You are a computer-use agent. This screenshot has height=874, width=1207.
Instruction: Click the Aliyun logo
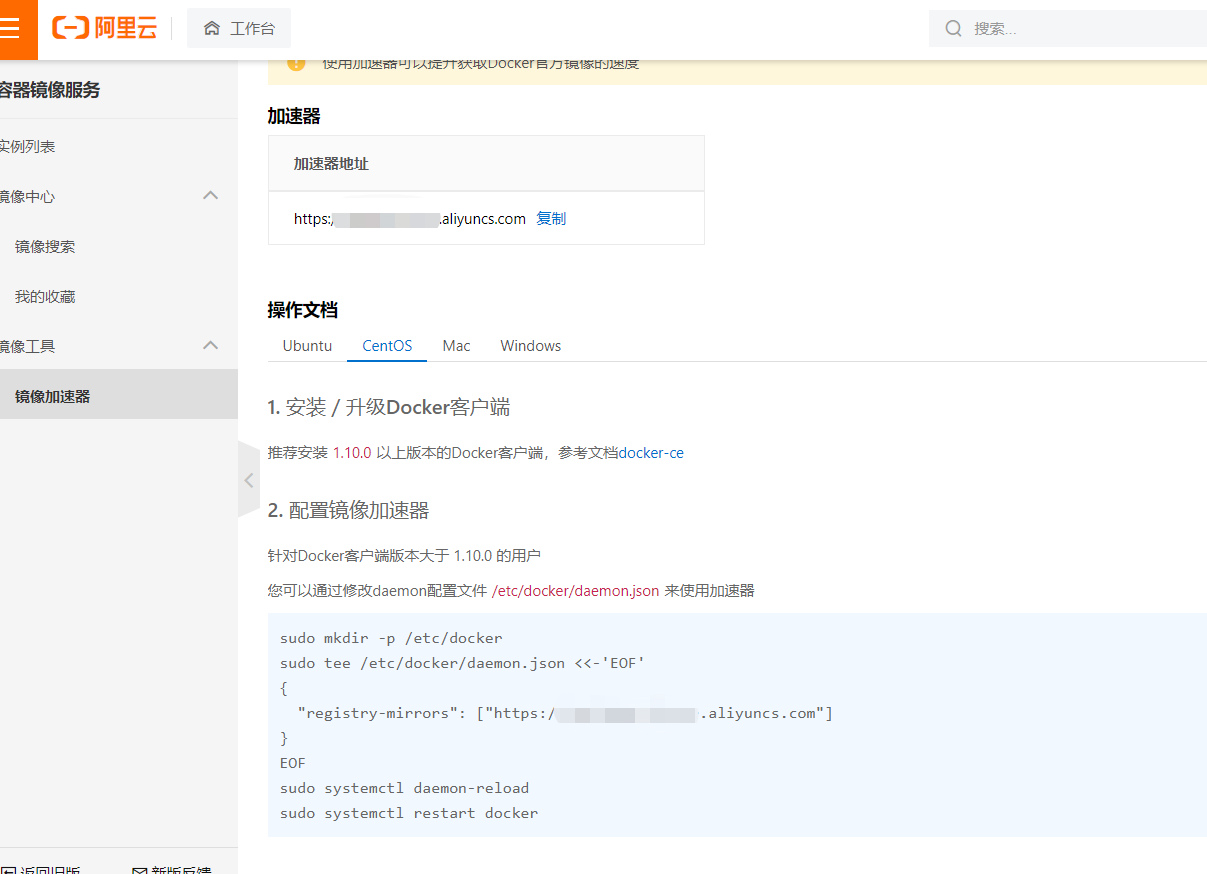pos(104,28)
